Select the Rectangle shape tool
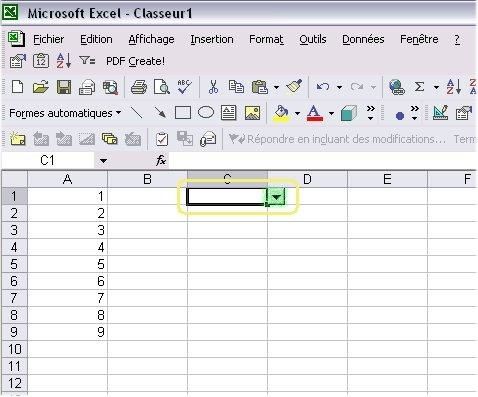Image resolution: width=478 pixels, height=397 pixels. 183,113
